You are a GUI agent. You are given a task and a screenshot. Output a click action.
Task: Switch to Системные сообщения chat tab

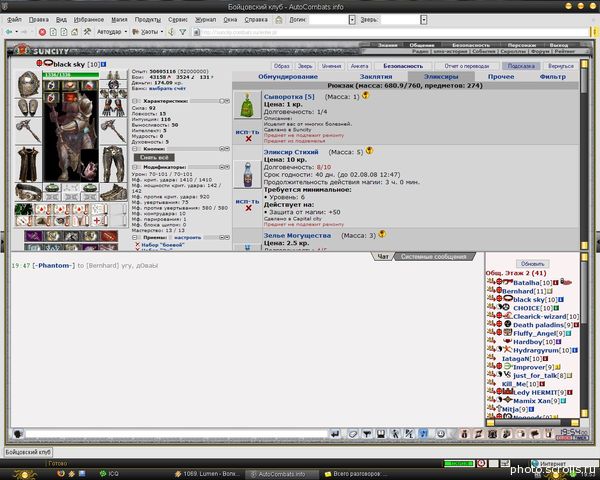click(434, 256)
